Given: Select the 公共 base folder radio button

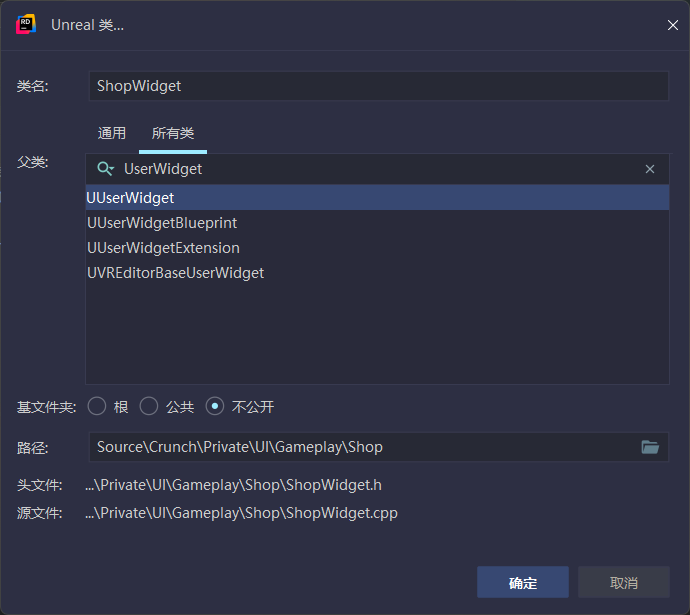Looking at the screenshot, I should tap(149, 406).
